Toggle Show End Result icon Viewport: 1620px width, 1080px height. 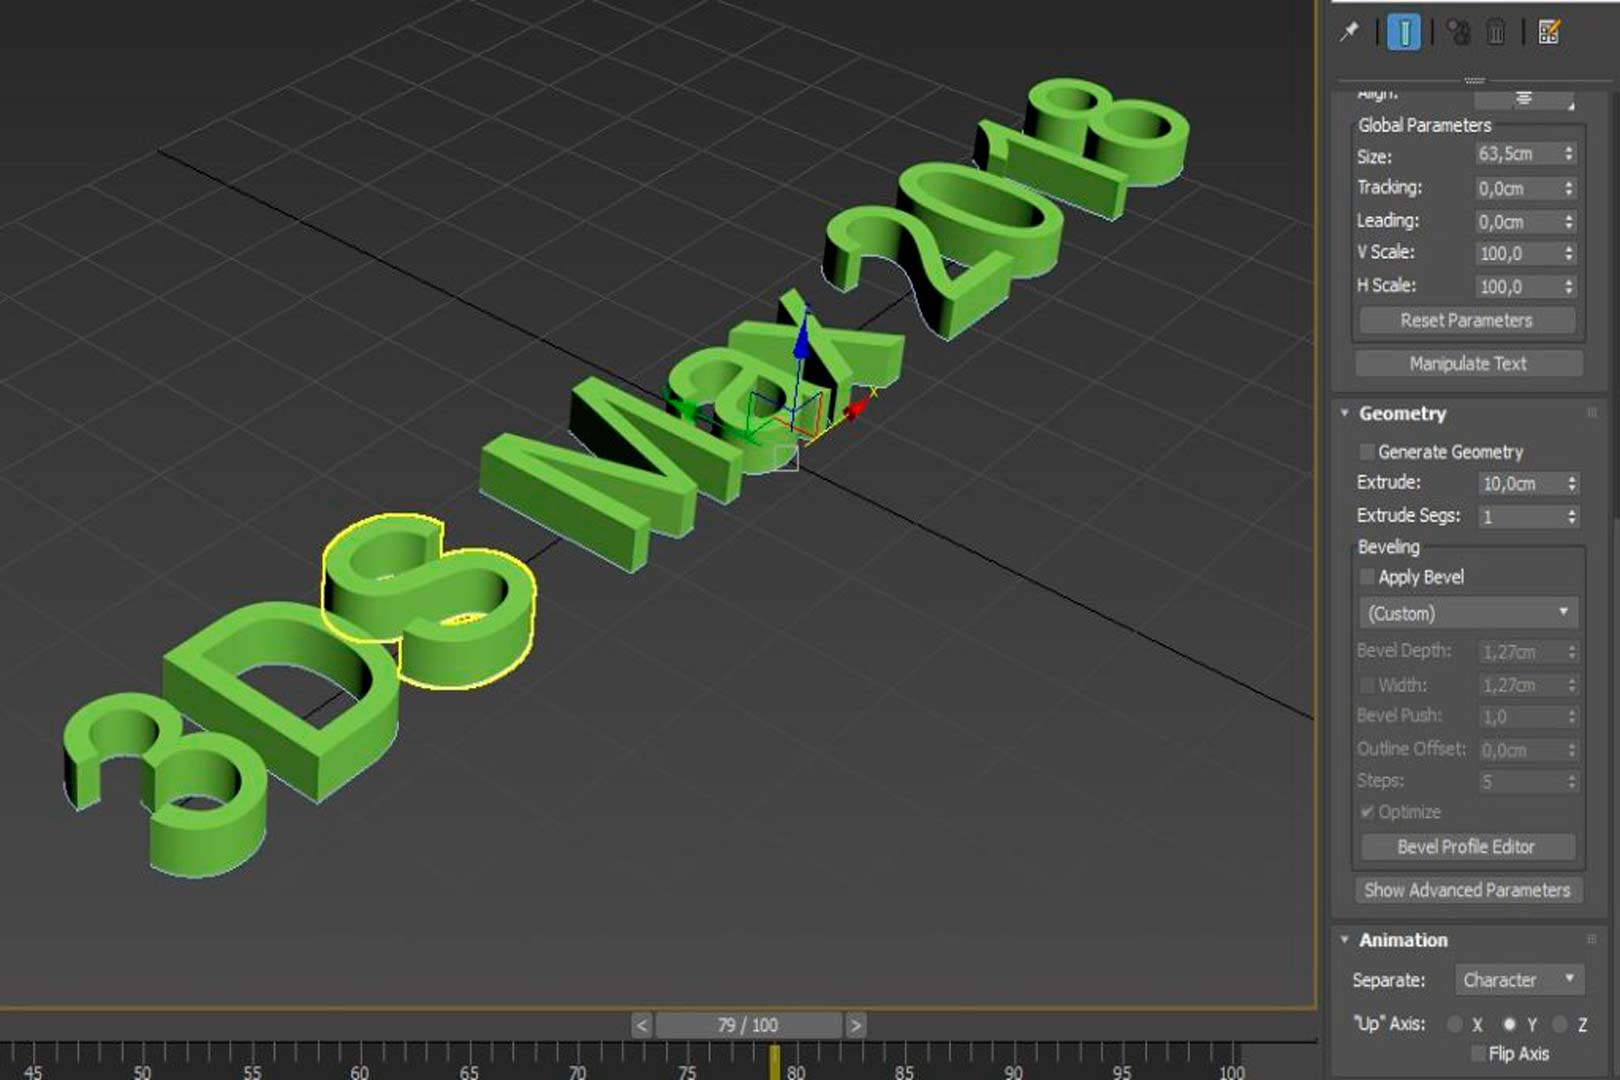[1404, 32]
